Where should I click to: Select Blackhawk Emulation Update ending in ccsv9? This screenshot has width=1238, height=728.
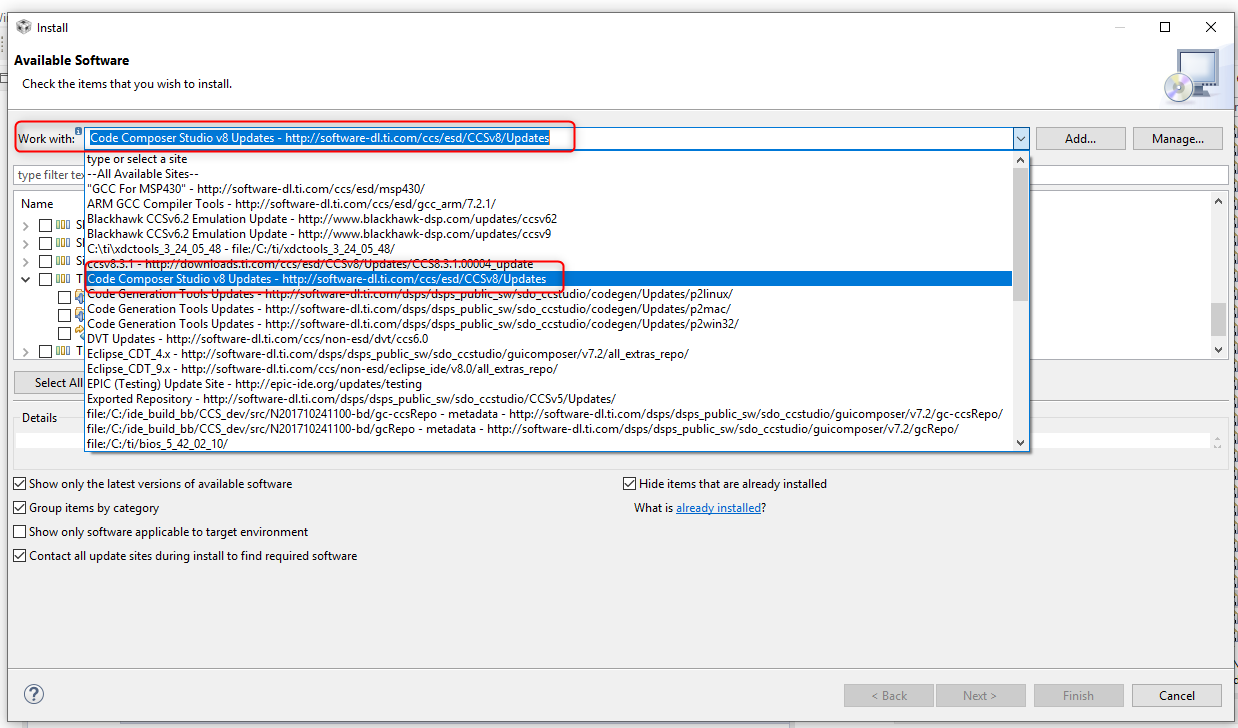tap(548, 234)
